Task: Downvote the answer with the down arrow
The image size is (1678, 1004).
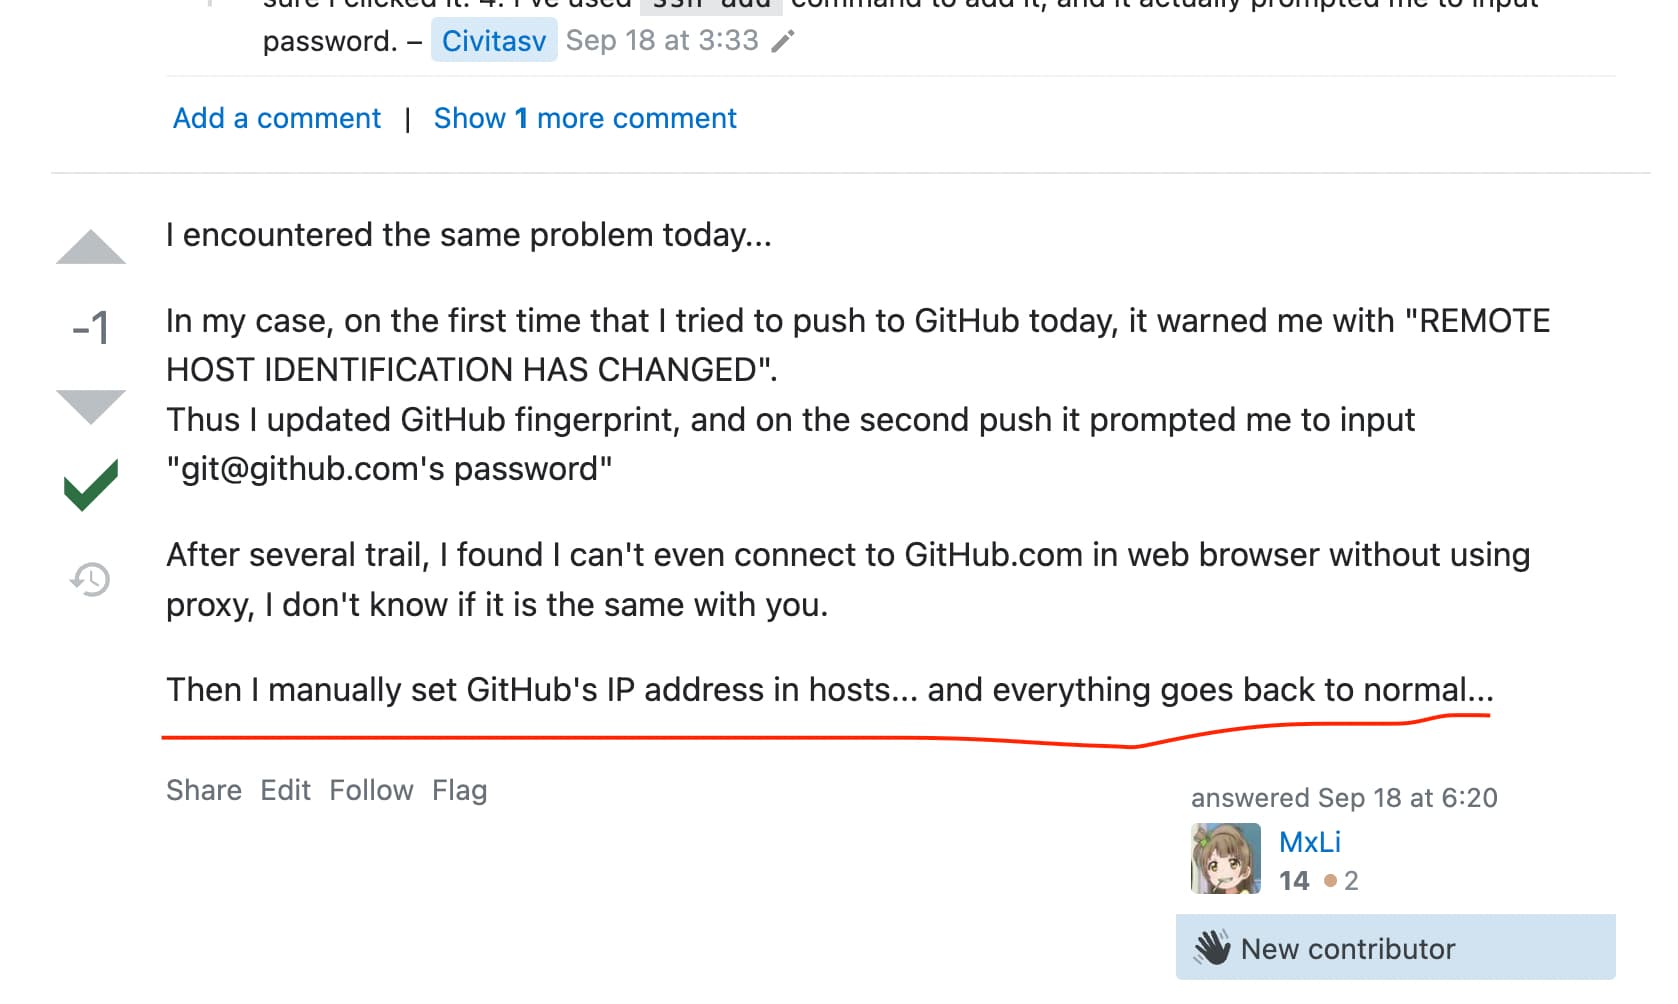Action: (91, 406)
